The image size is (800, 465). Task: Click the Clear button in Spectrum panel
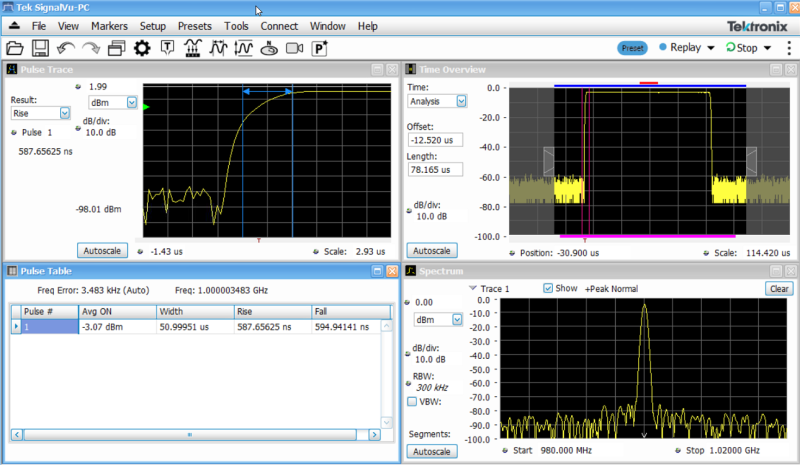tap(778, 288)
